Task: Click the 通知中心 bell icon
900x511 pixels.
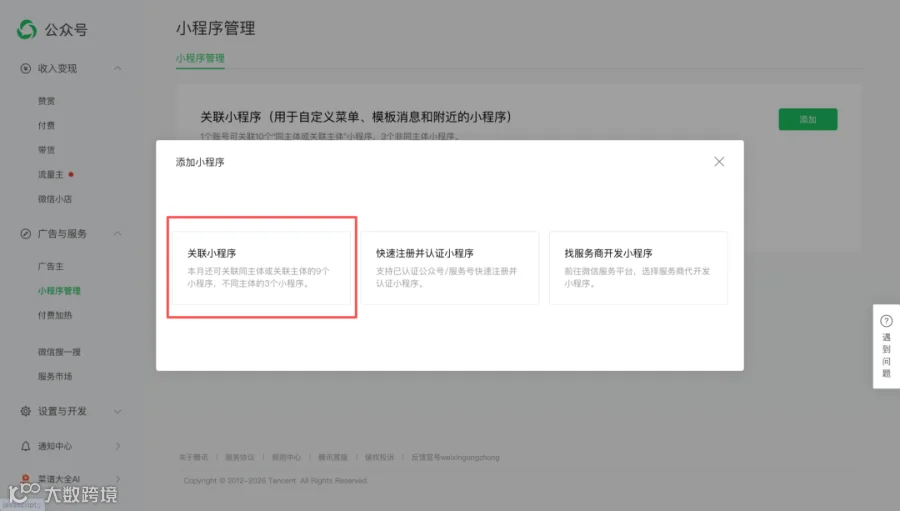Action: pyautogui.click(x=25, y=446)
